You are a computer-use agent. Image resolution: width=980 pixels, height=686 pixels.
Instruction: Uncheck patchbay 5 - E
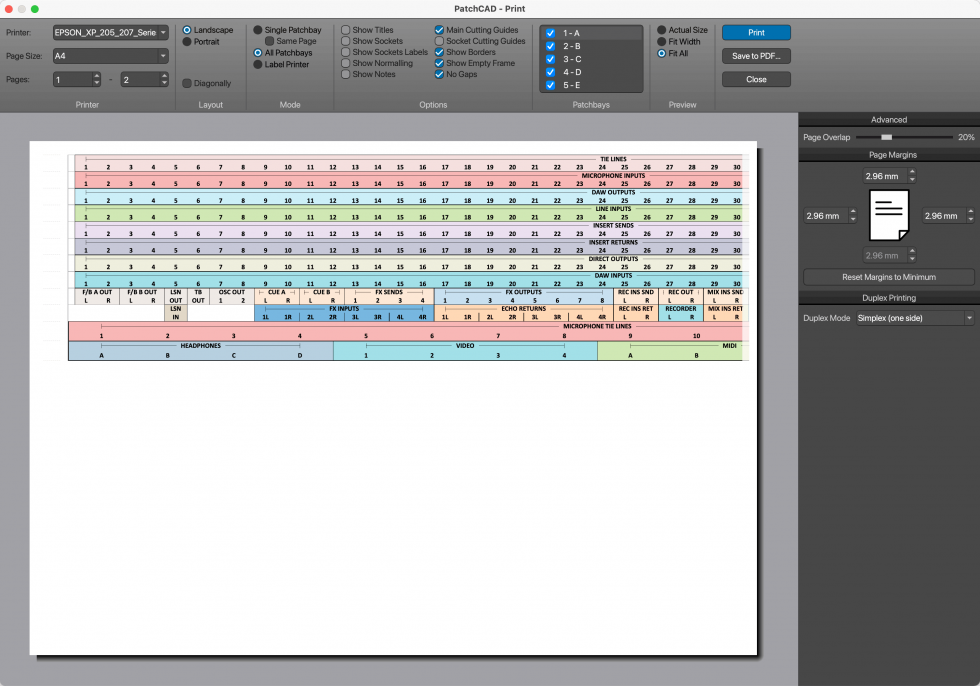pos(550,84)
